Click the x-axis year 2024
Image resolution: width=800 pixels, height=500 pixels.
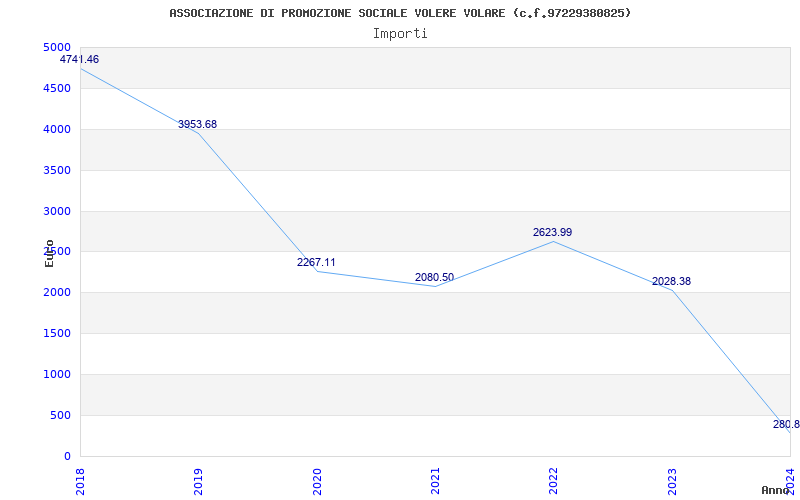tap(790, 482)
